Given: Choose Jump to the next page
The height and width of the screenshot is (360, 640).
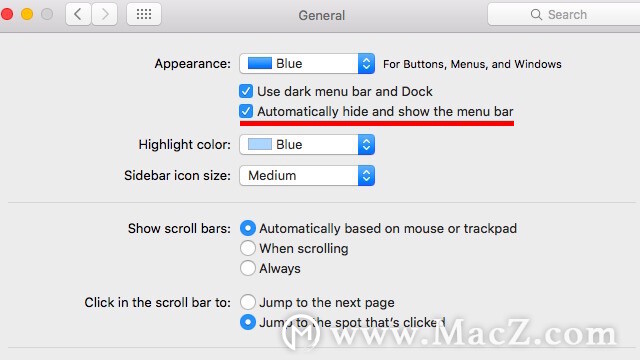Looking at the screenshot, I should tap(248, 302).
